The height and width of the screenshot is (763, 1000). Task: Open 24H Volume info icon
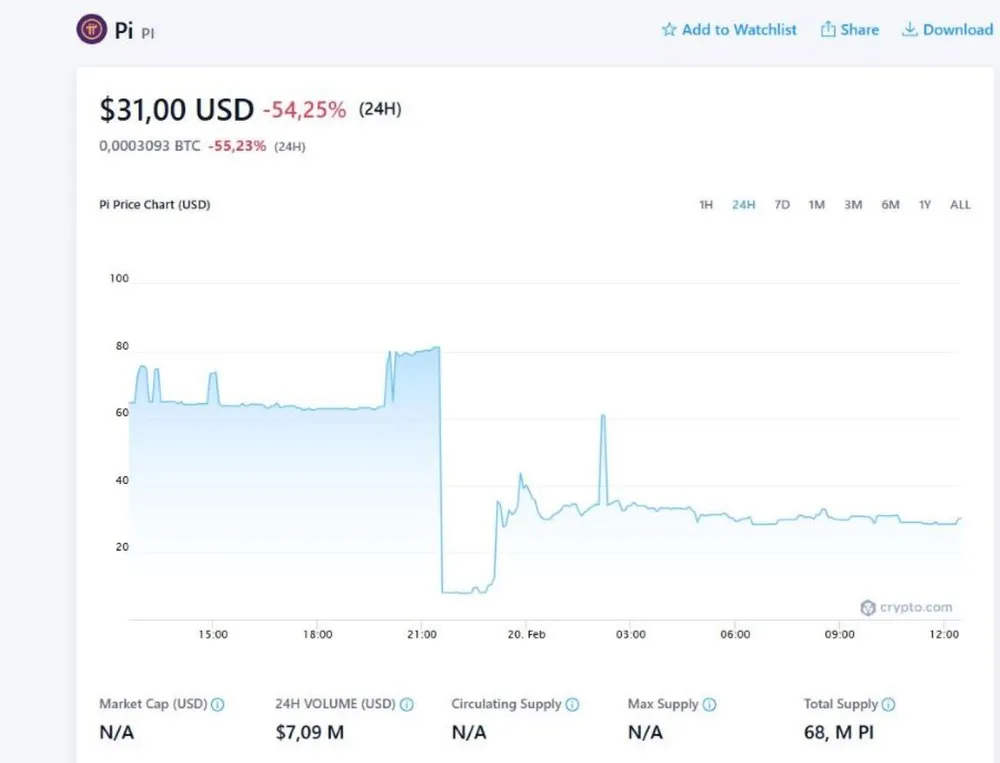tap(406, 705)
